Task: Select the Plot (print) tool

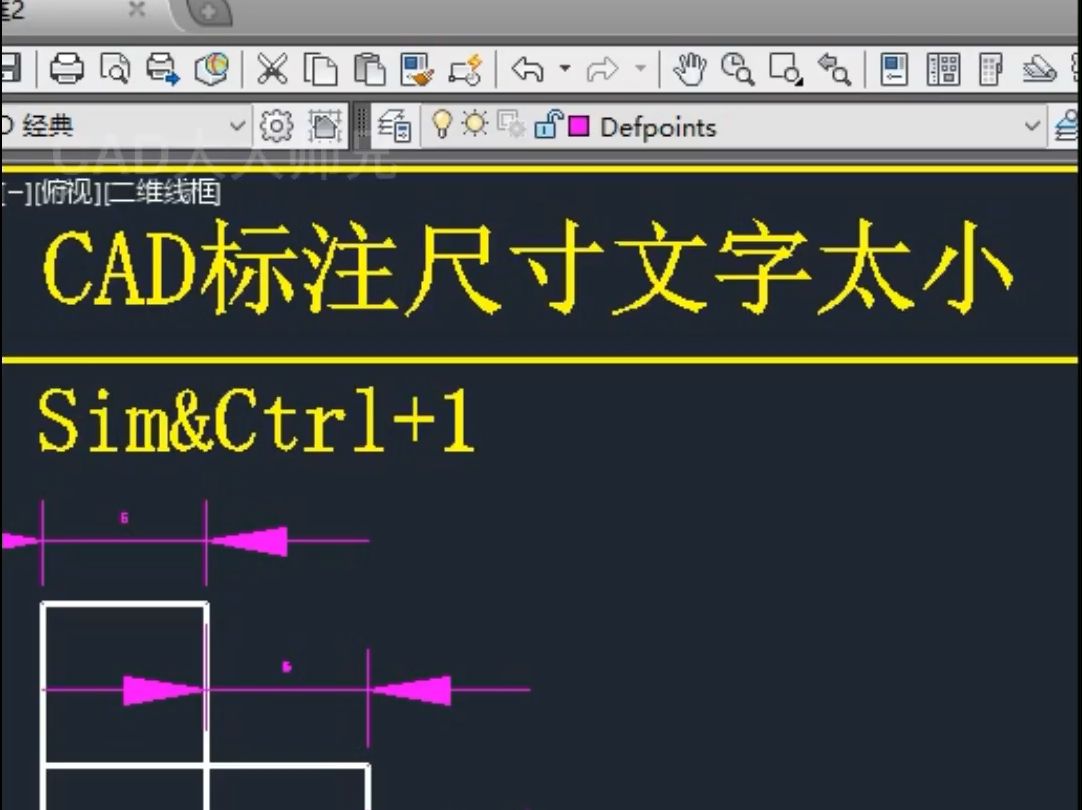Action: click(66, 69)
